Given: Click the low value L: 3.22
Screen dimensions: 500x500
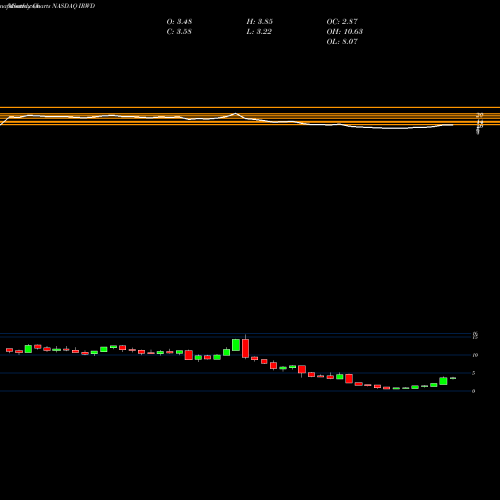Looking at the screenshot, I should click(259, 32).
